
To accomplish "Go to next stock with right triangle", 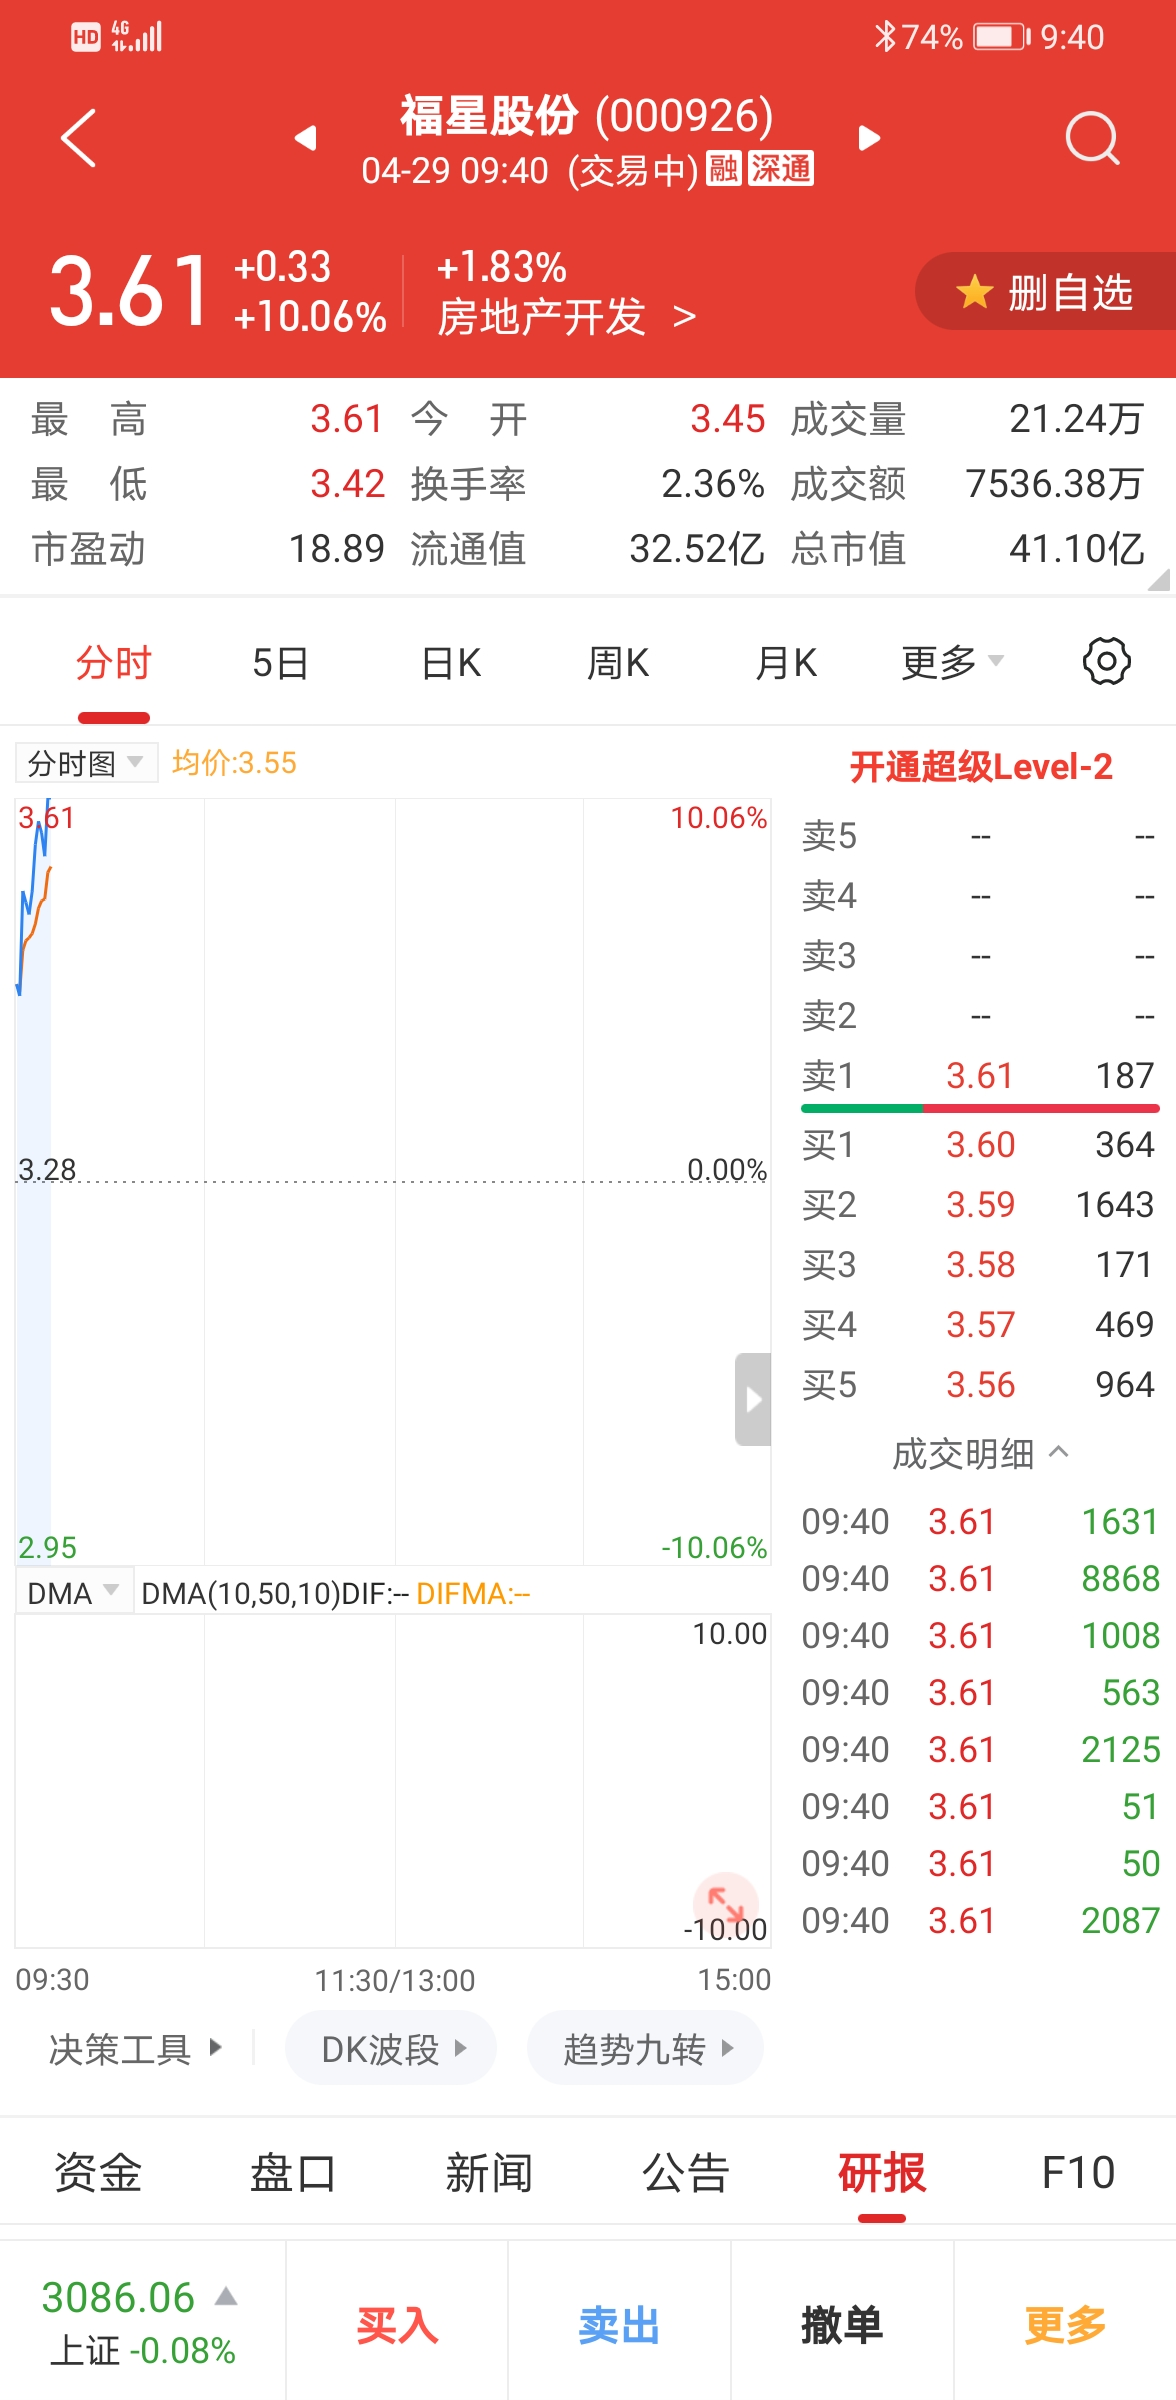I will pyautogui.click(x=869, y=138).
